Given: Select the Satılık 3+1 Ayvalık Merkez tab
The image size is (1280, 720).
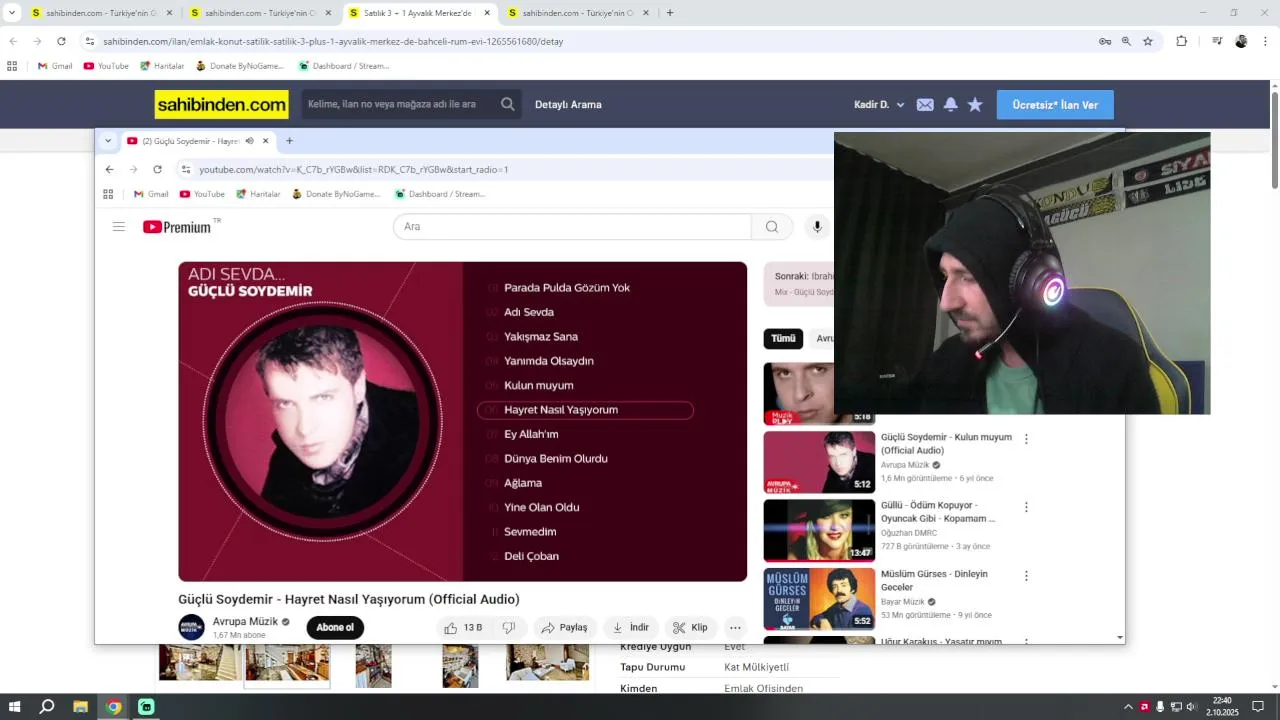Looking at the screenshot, I should (x=420, y=13).
